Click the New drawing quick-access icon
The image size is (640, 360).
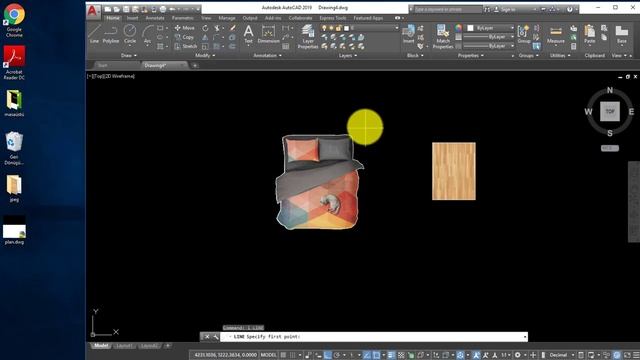pyautogui.click(x=108, y=9)
